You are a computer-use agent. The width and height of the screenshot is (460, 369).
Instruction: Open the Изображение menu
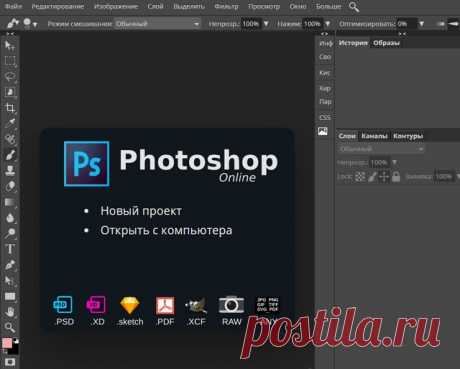(116, 6)
